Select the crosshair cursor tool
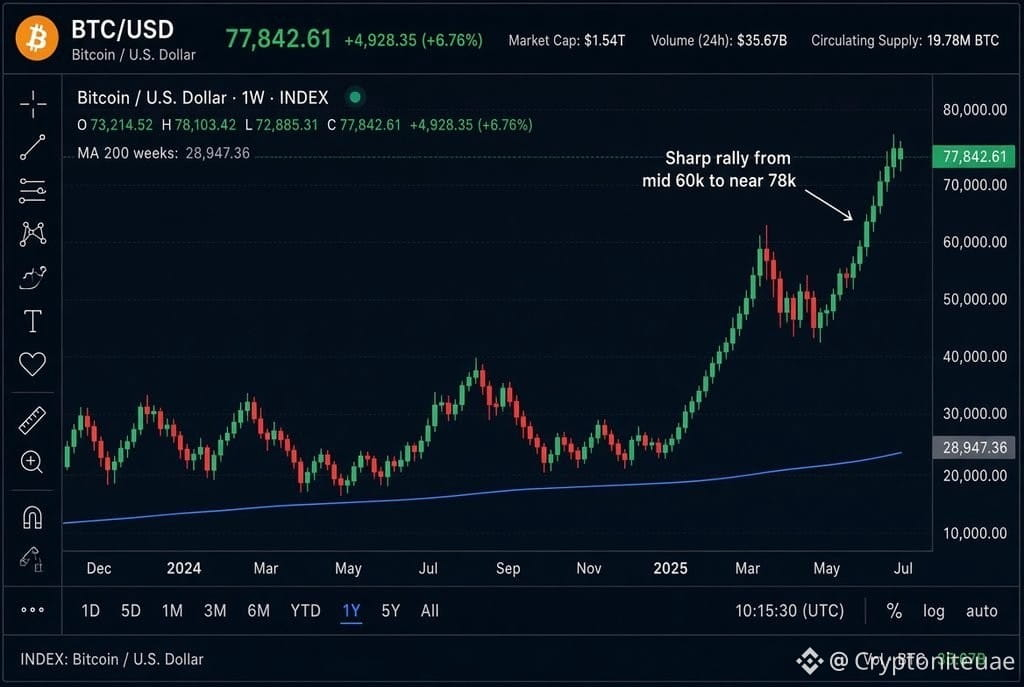The width and height of the screenshot is (1024, 687). [x=33, y=104]
